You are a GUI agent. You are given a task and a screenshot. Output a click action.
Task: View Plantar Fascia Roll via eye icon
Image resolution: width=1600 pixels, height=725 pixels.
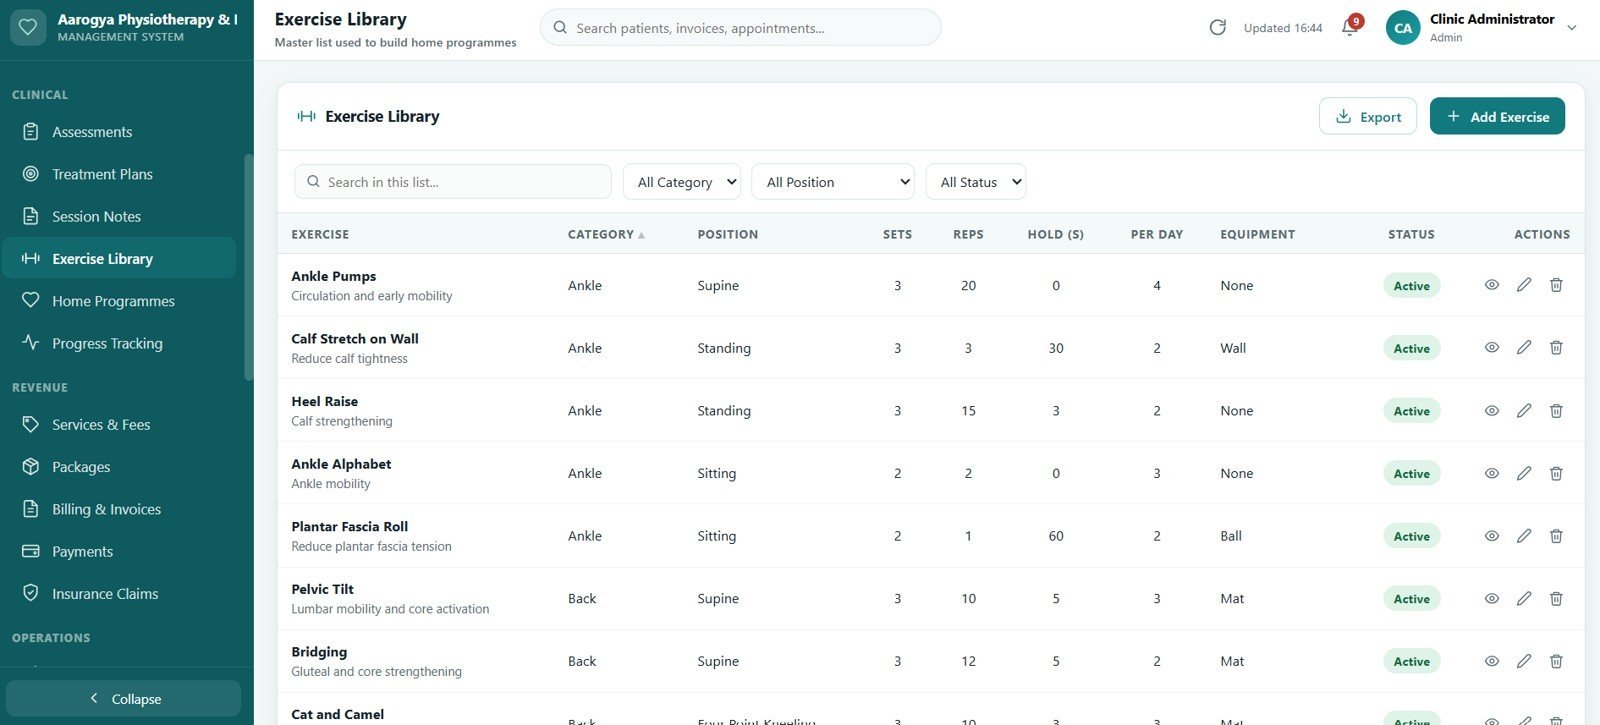click(1492, 536)
